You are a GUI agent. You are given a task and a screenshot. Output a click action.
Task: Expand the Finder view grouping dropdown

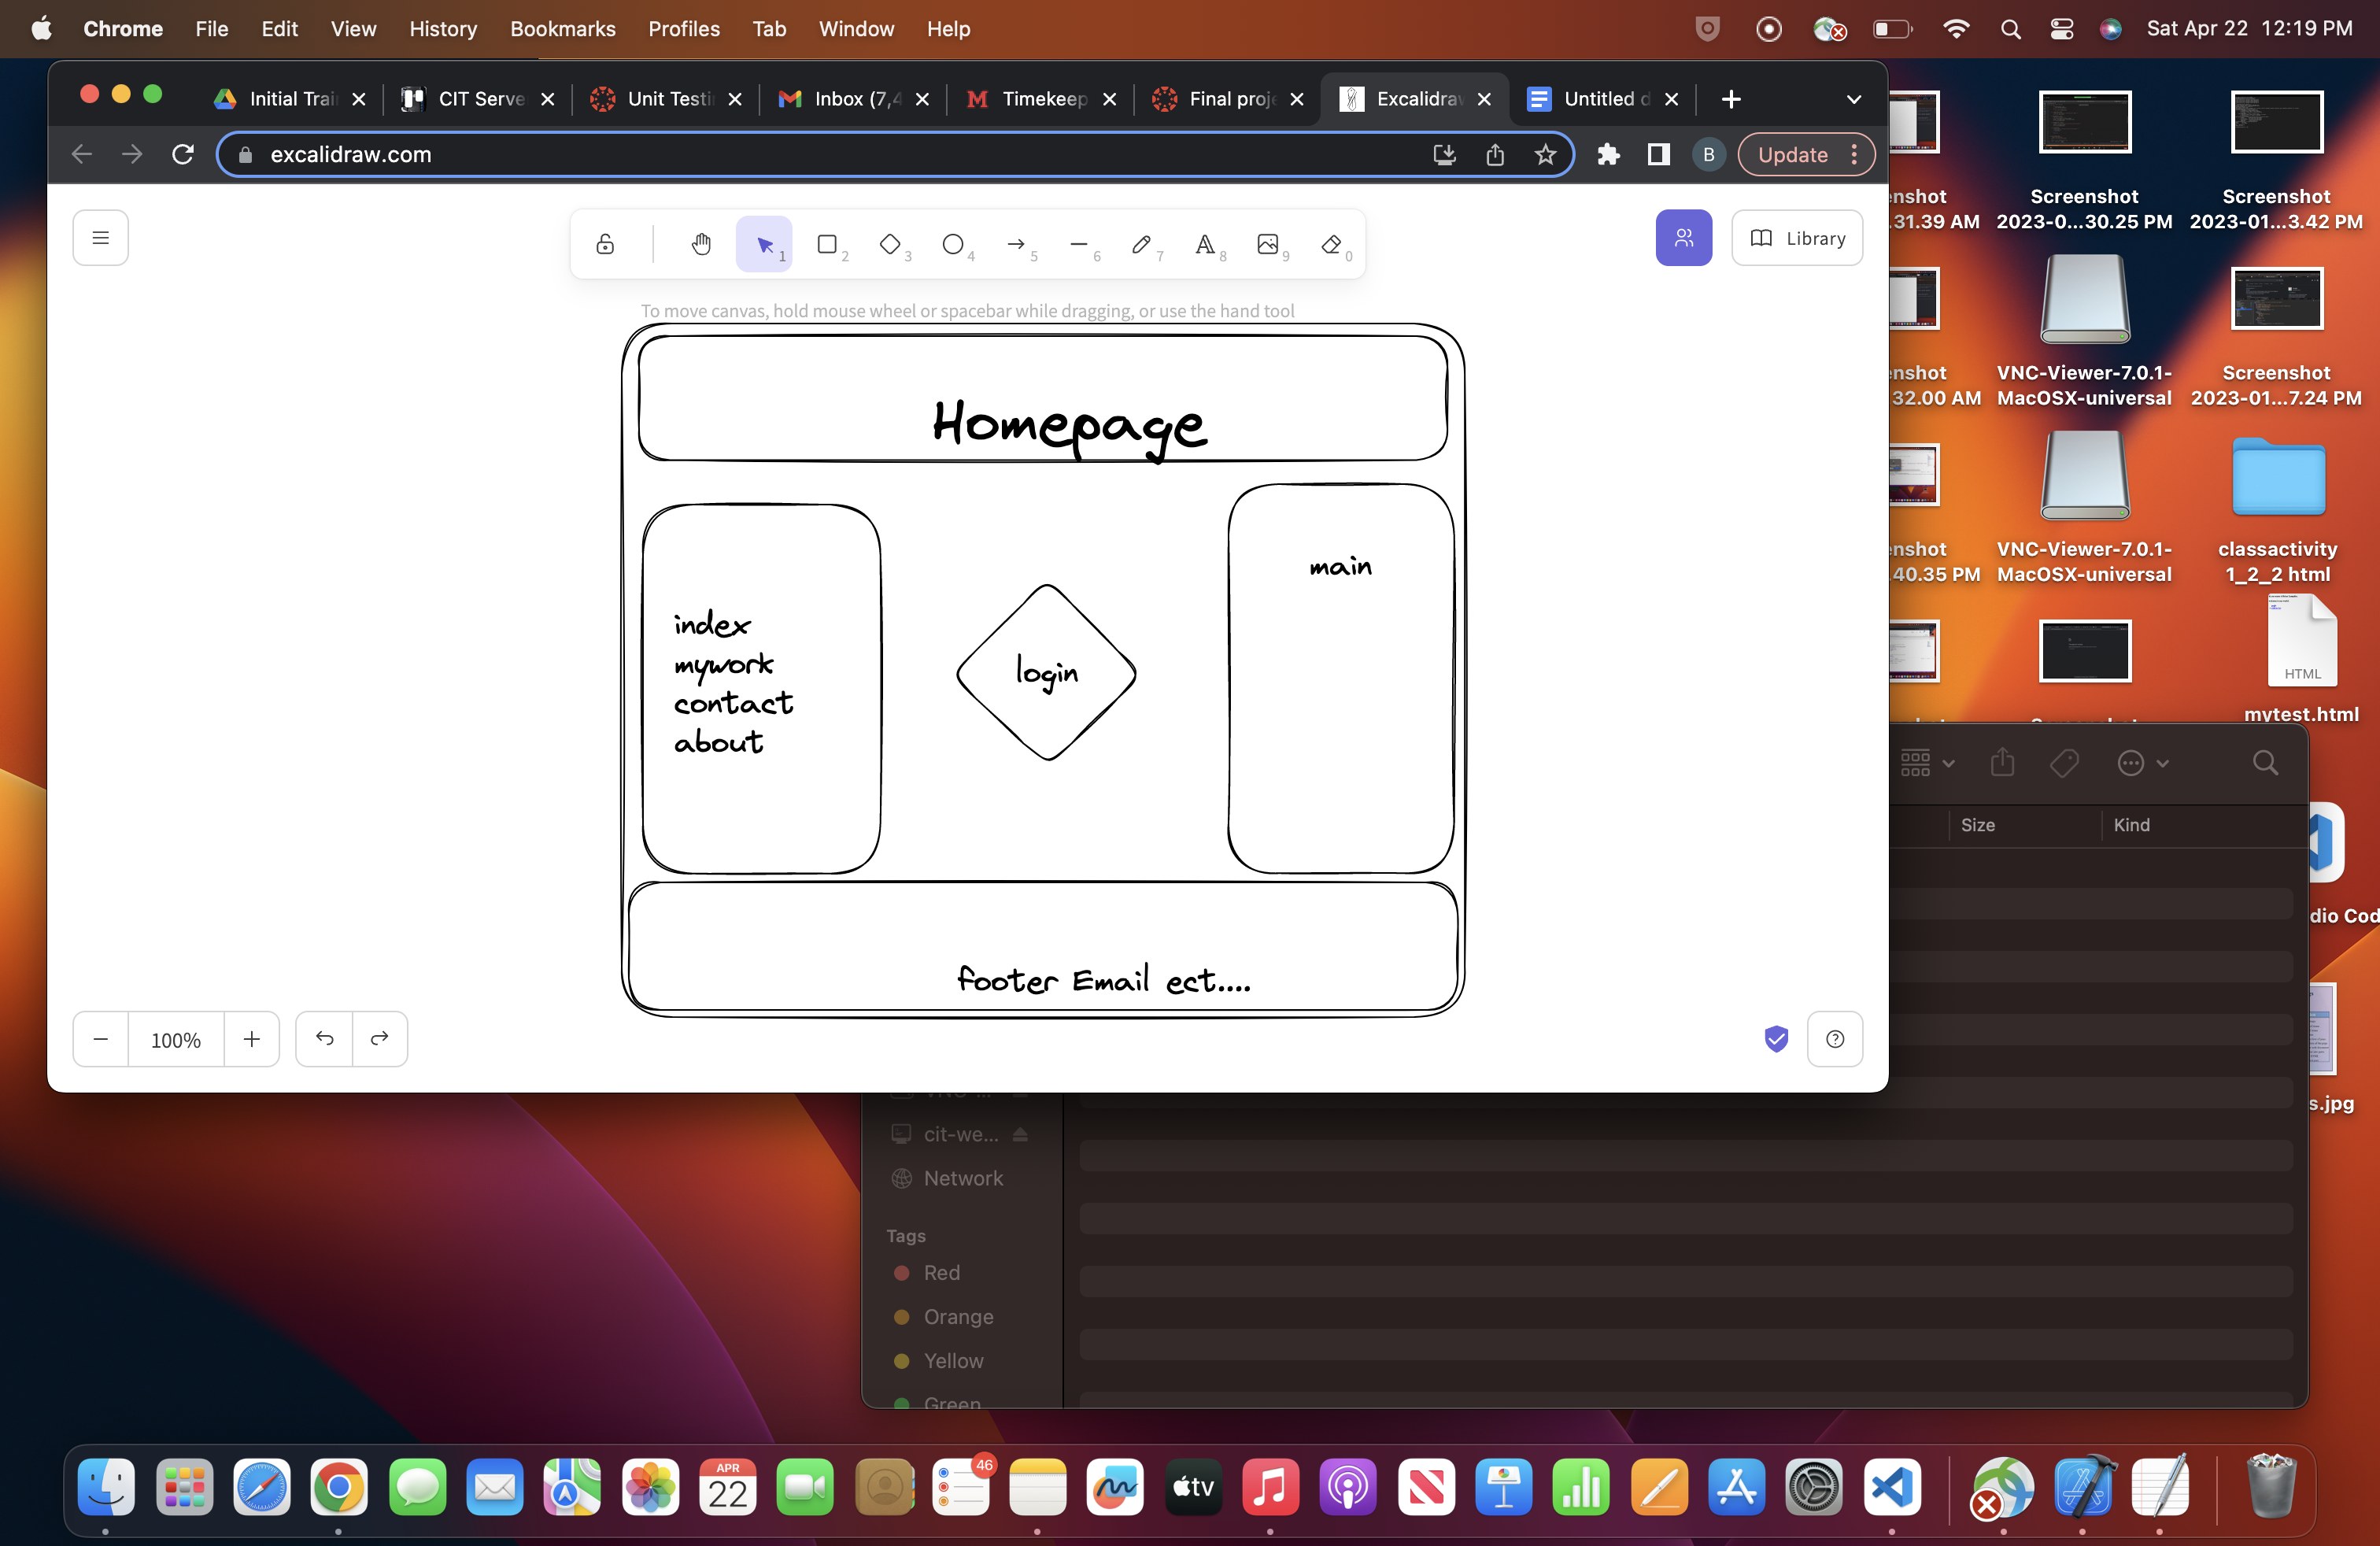point(1927,763)
